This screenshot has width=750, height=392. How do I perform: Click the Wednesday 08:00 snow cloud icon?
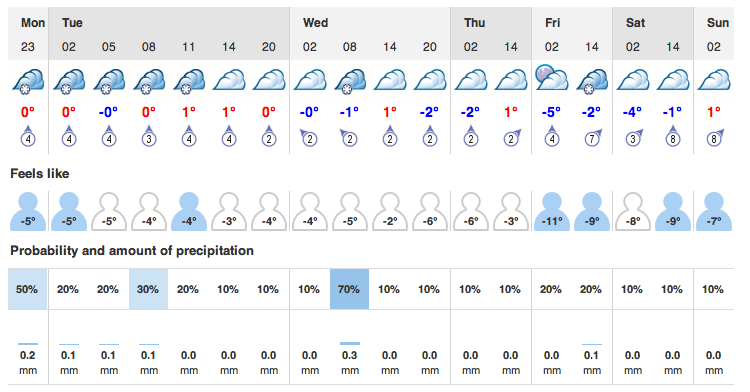coord(350,80)
